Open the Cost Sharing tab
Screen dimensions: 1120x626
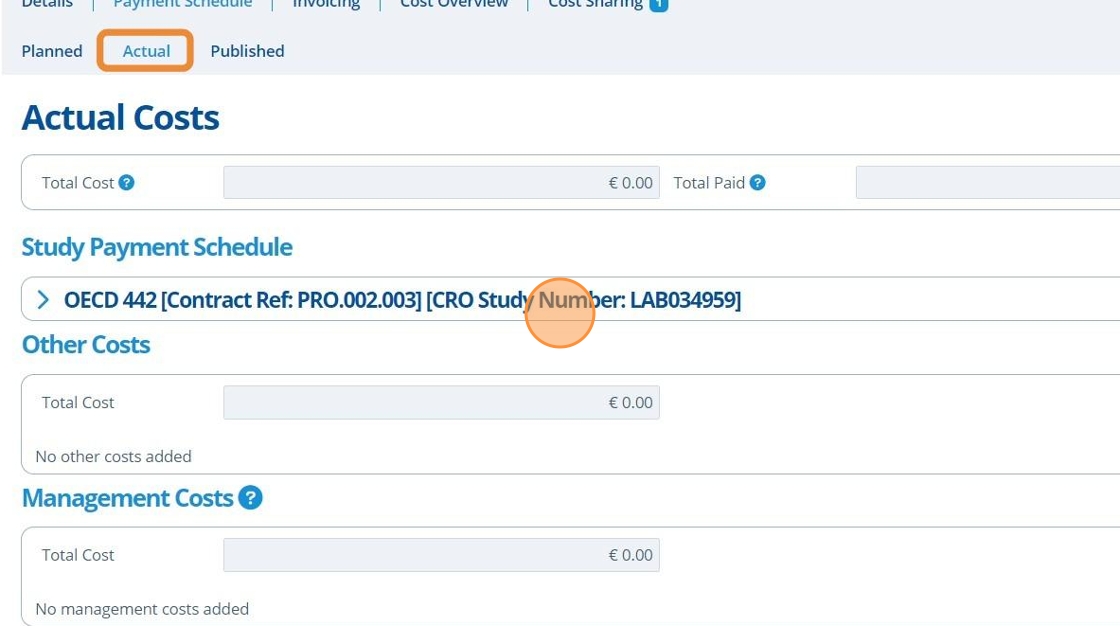click(x=596, y=4)
